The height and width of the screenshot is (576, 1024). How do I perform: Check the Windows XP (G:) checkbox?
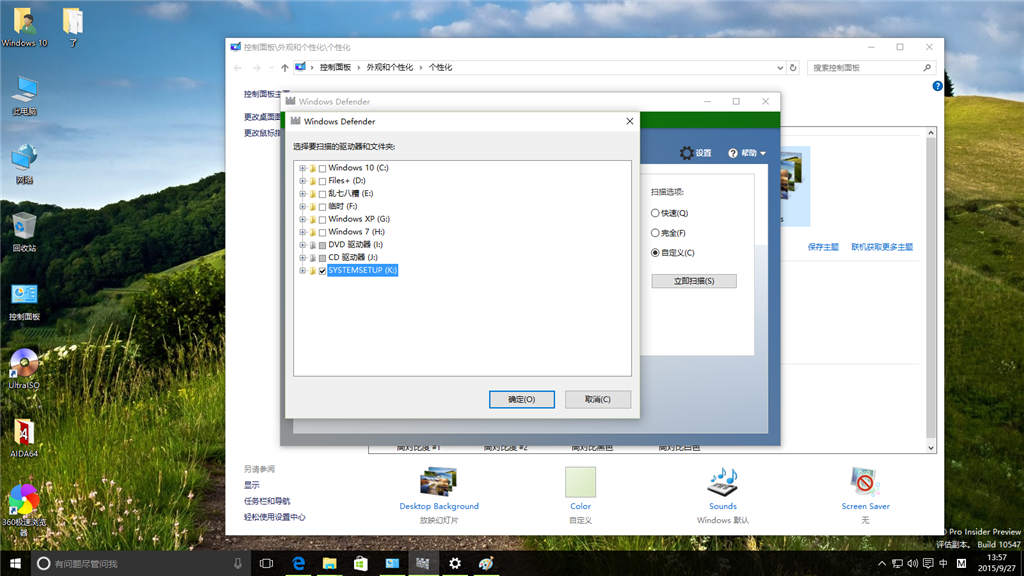[322, 219]
